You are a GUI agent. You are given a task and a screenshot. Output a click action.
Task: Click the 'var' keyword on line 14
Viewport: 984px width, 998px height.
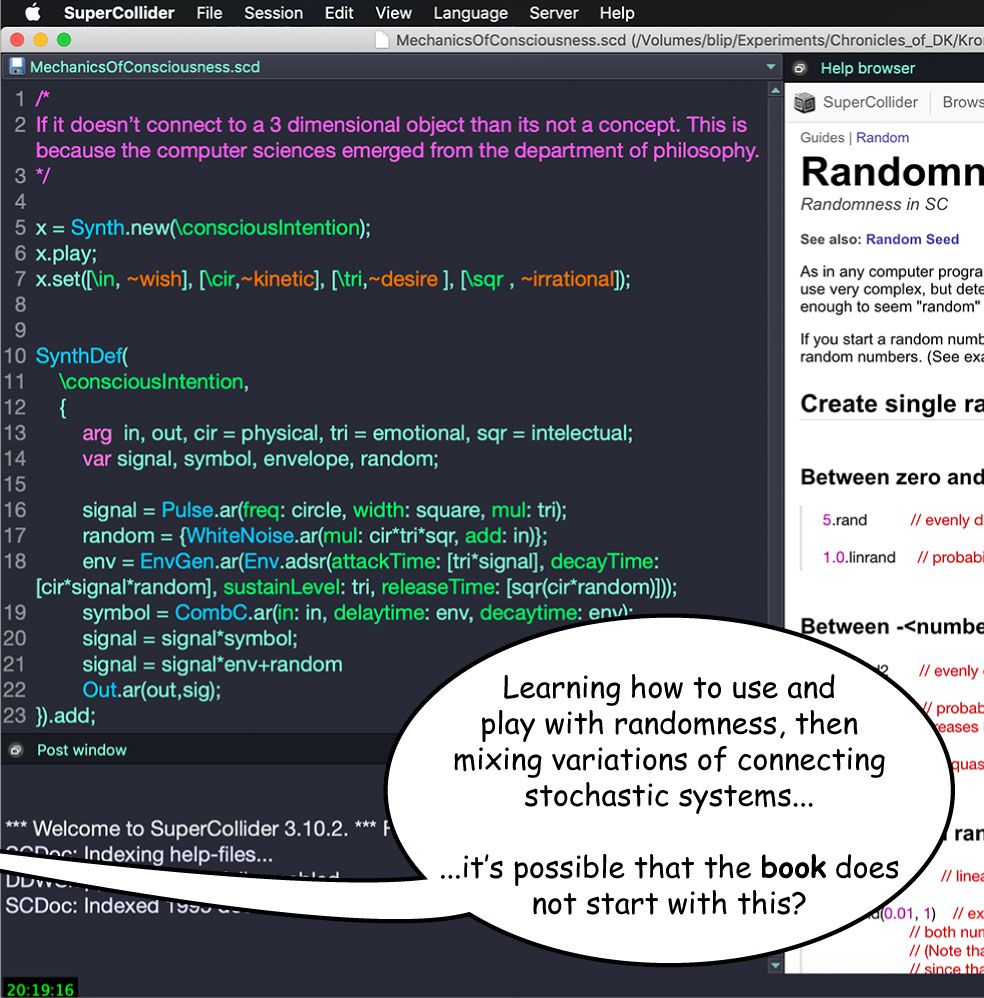coord(97,458)
